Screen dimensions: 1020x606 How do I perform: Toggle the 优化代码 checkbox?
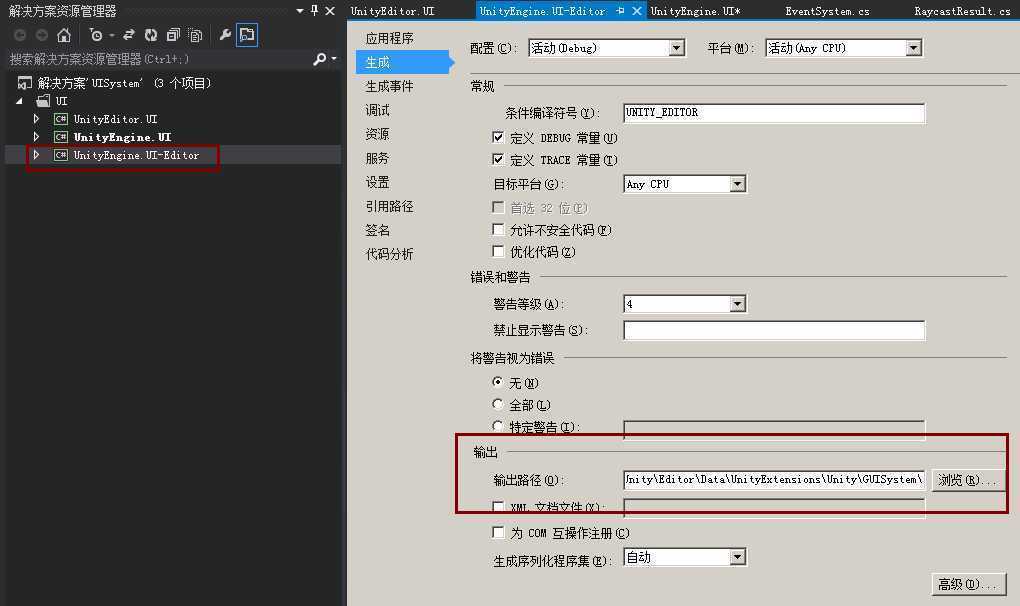pyautogui.click(x=498, y=252)
